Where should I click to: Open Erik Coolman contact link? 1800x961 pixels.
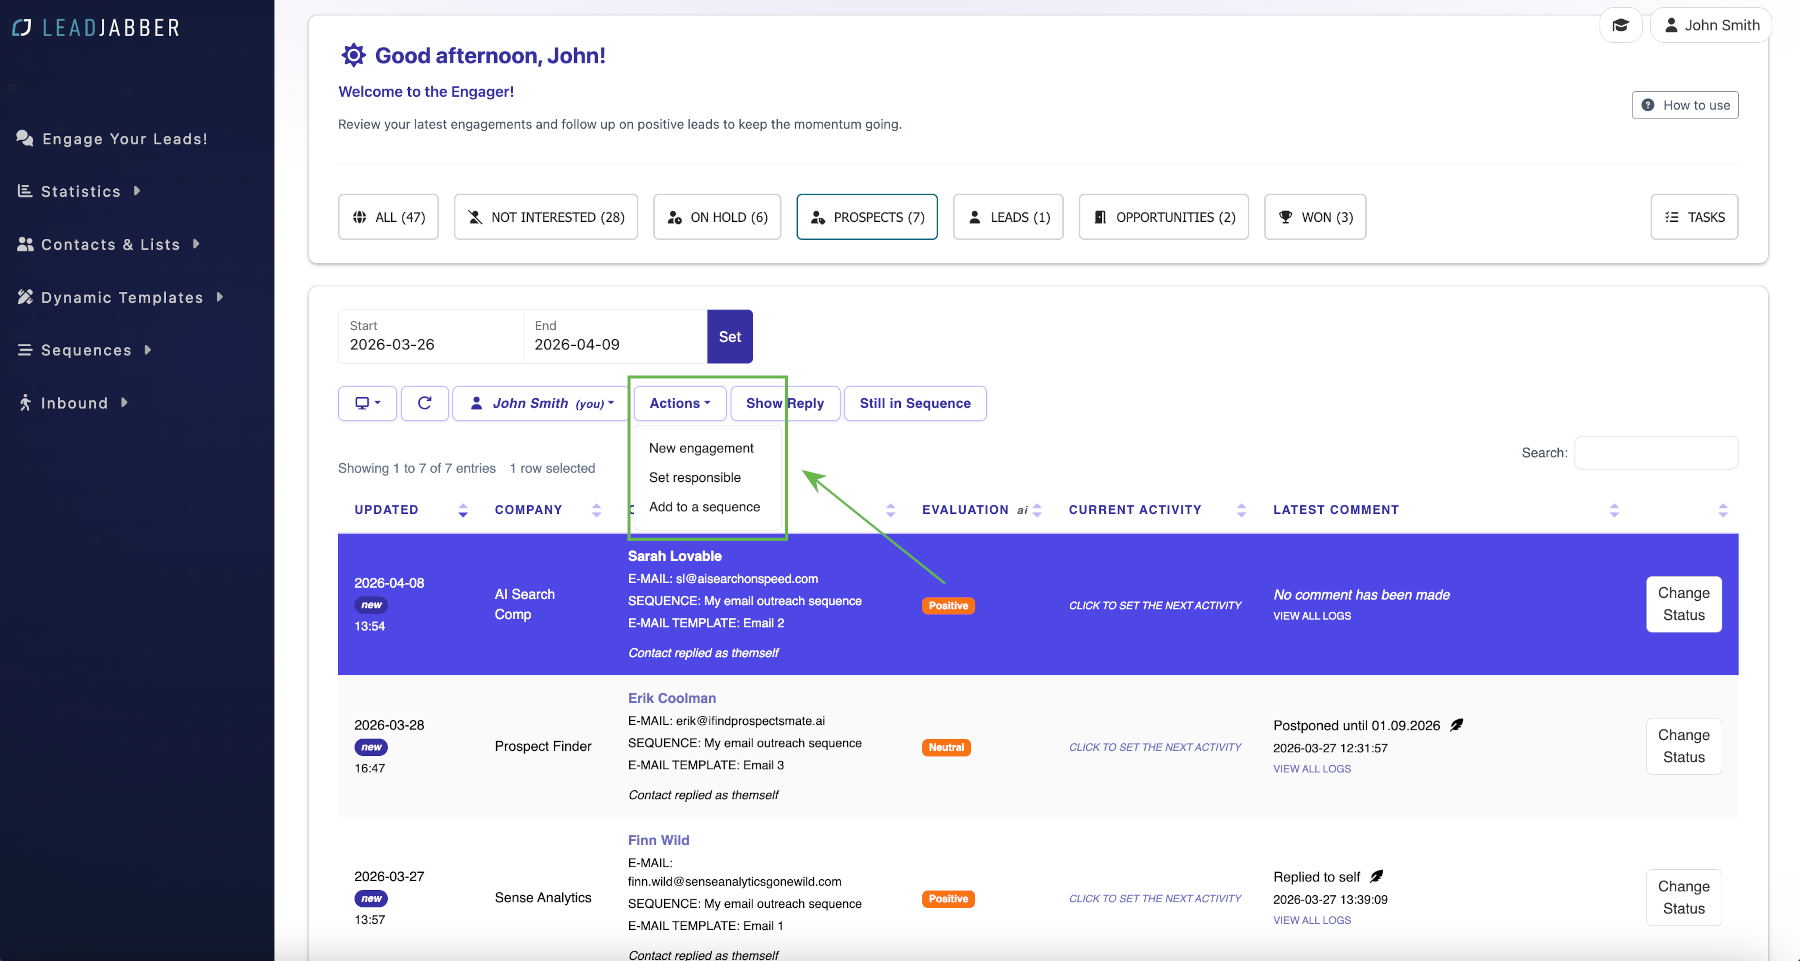(672, 698)
